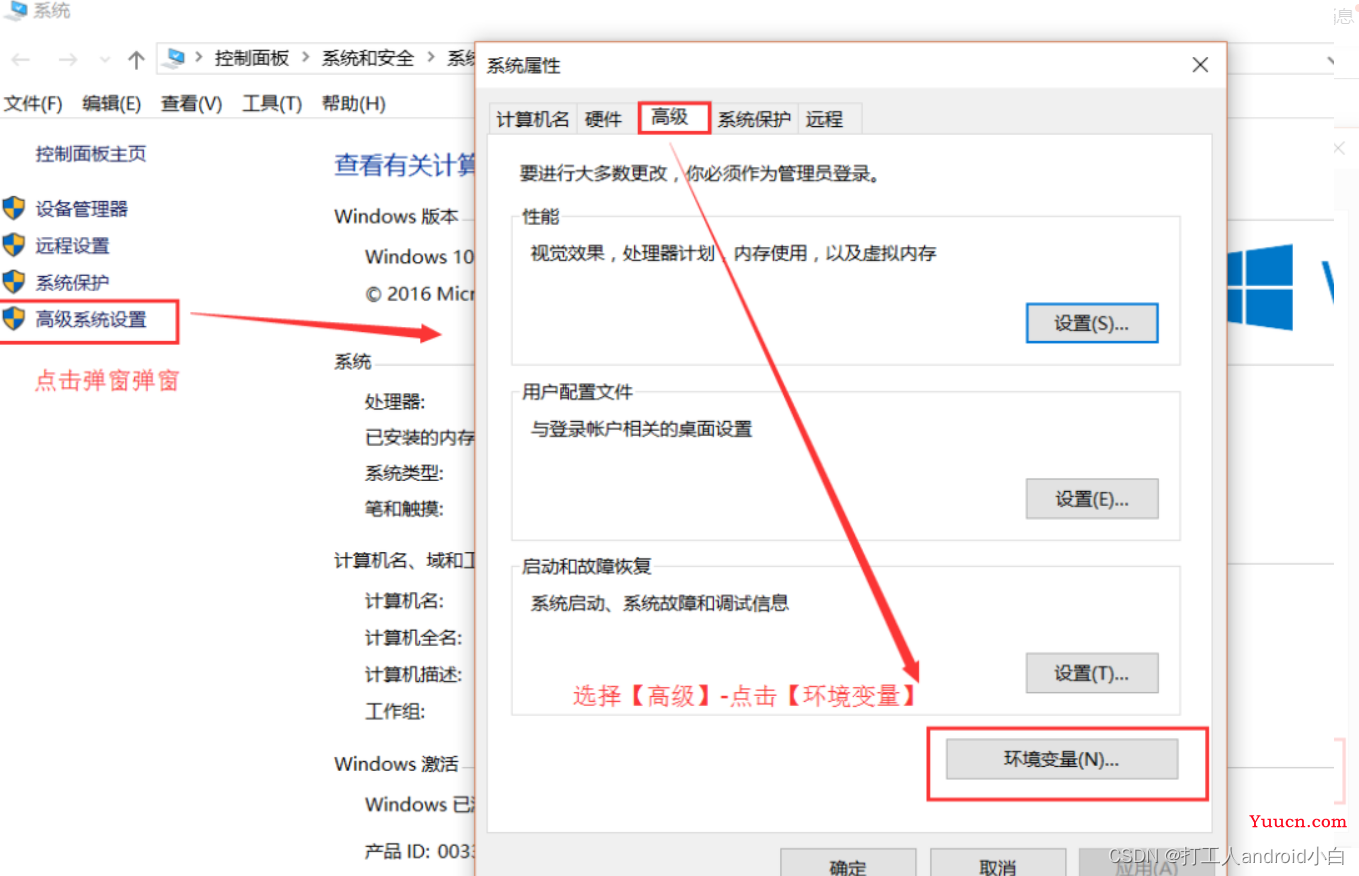Click the System window title icon
Viewport: 1359px width, 876px height.
(15, 11)
